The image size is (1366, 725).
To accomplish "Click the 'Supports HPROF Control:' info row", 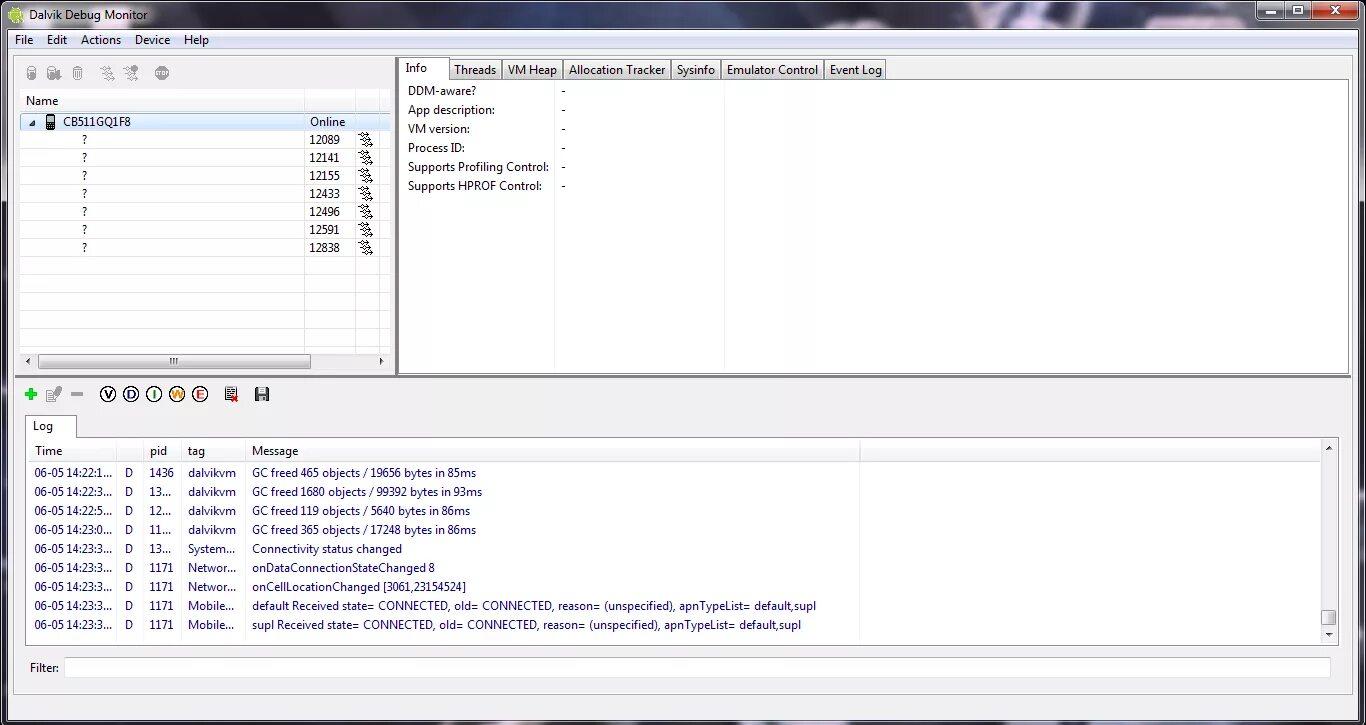I will [475, 186].
